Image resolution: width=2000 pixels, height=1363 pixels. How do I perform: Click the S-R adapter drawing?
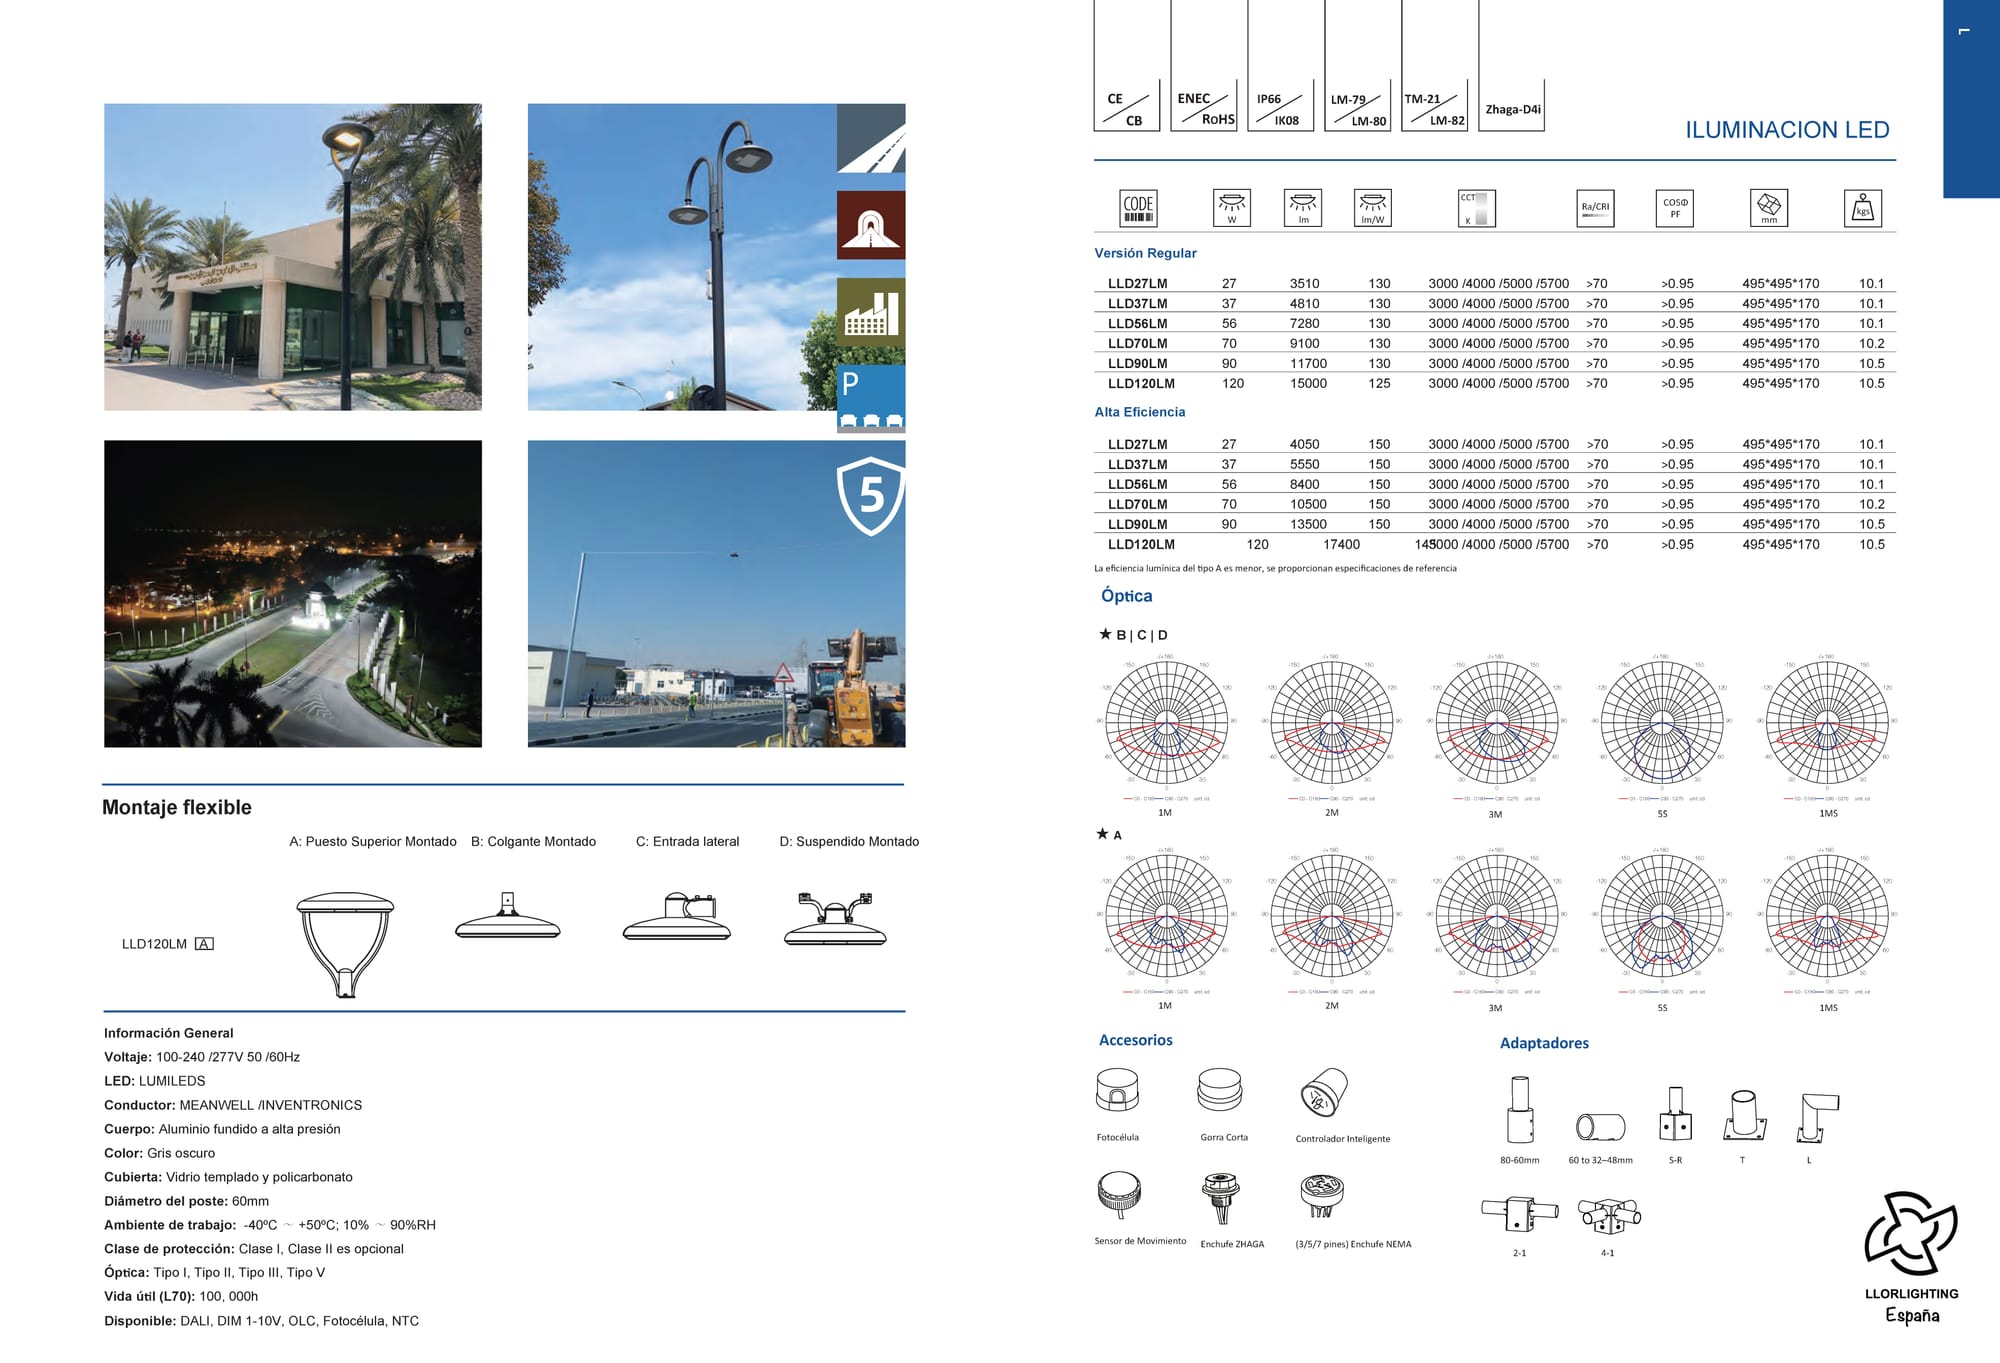coord(1676,1114)
